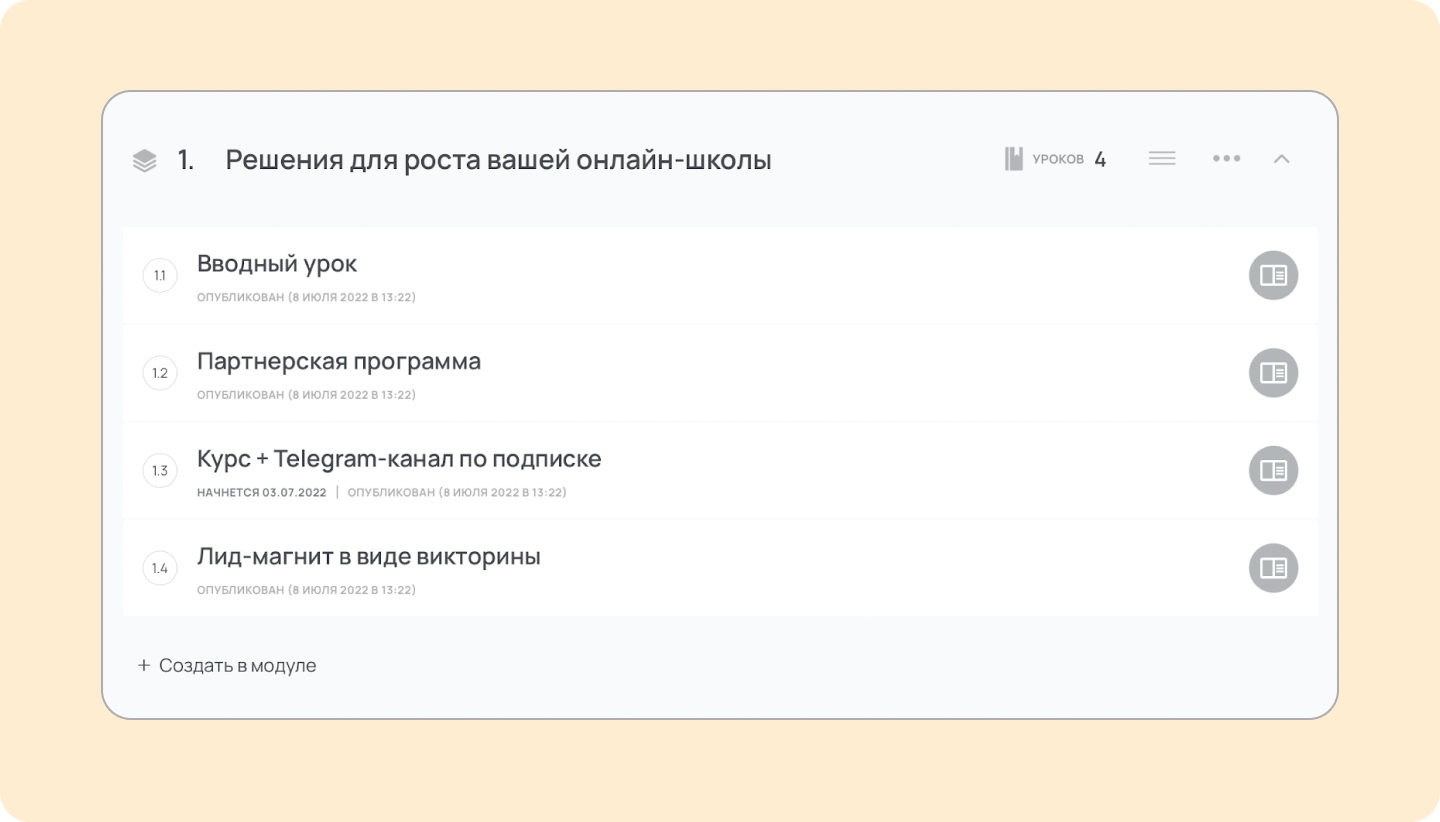Open lesson Курс + Telegram-канал по подписке
Image resolution: width=1440 pixels, height=822 pixels.
(x=399, y=459)
